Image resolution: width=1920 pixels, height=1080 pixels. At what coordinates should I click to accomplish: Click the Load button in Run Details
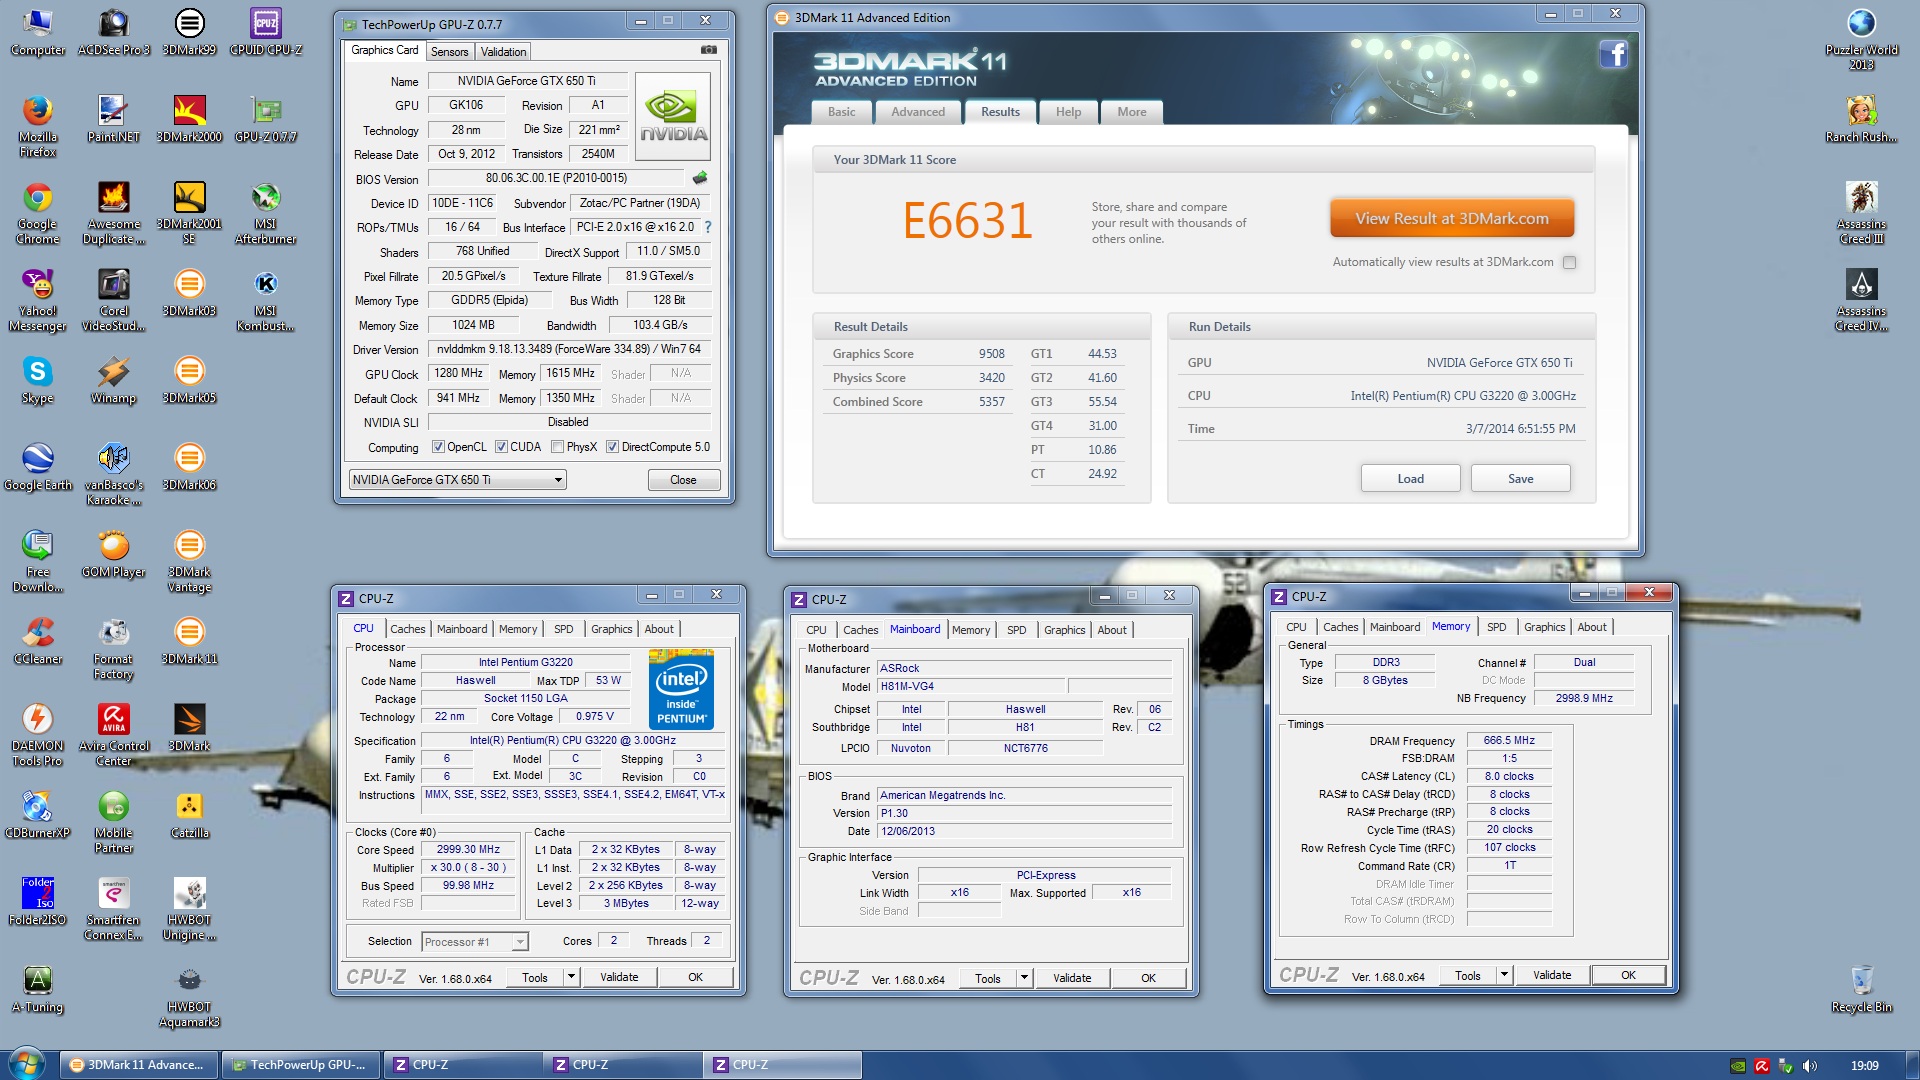coord(1410,479)
